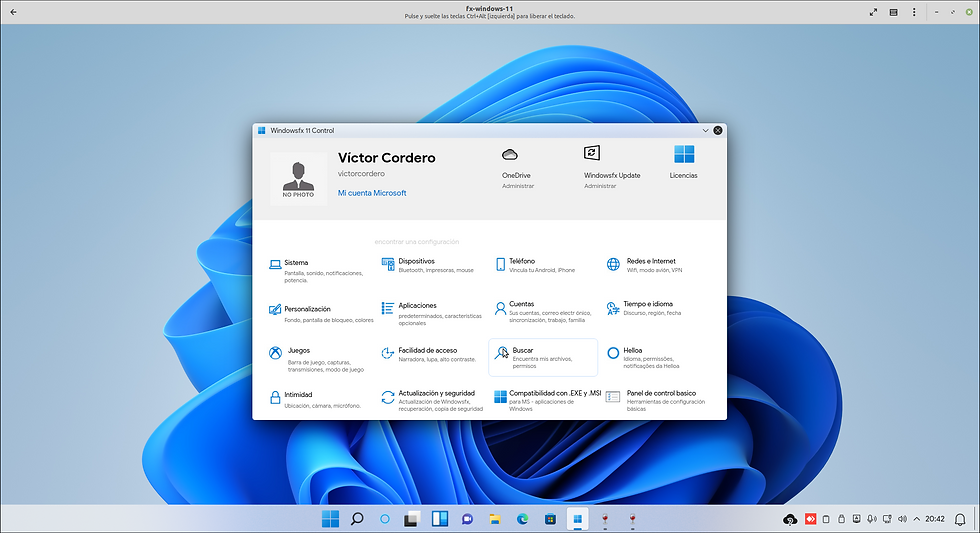Open Redes e Internet globe icon
Viewport: 980px width, 533px height.
[614, 264]
